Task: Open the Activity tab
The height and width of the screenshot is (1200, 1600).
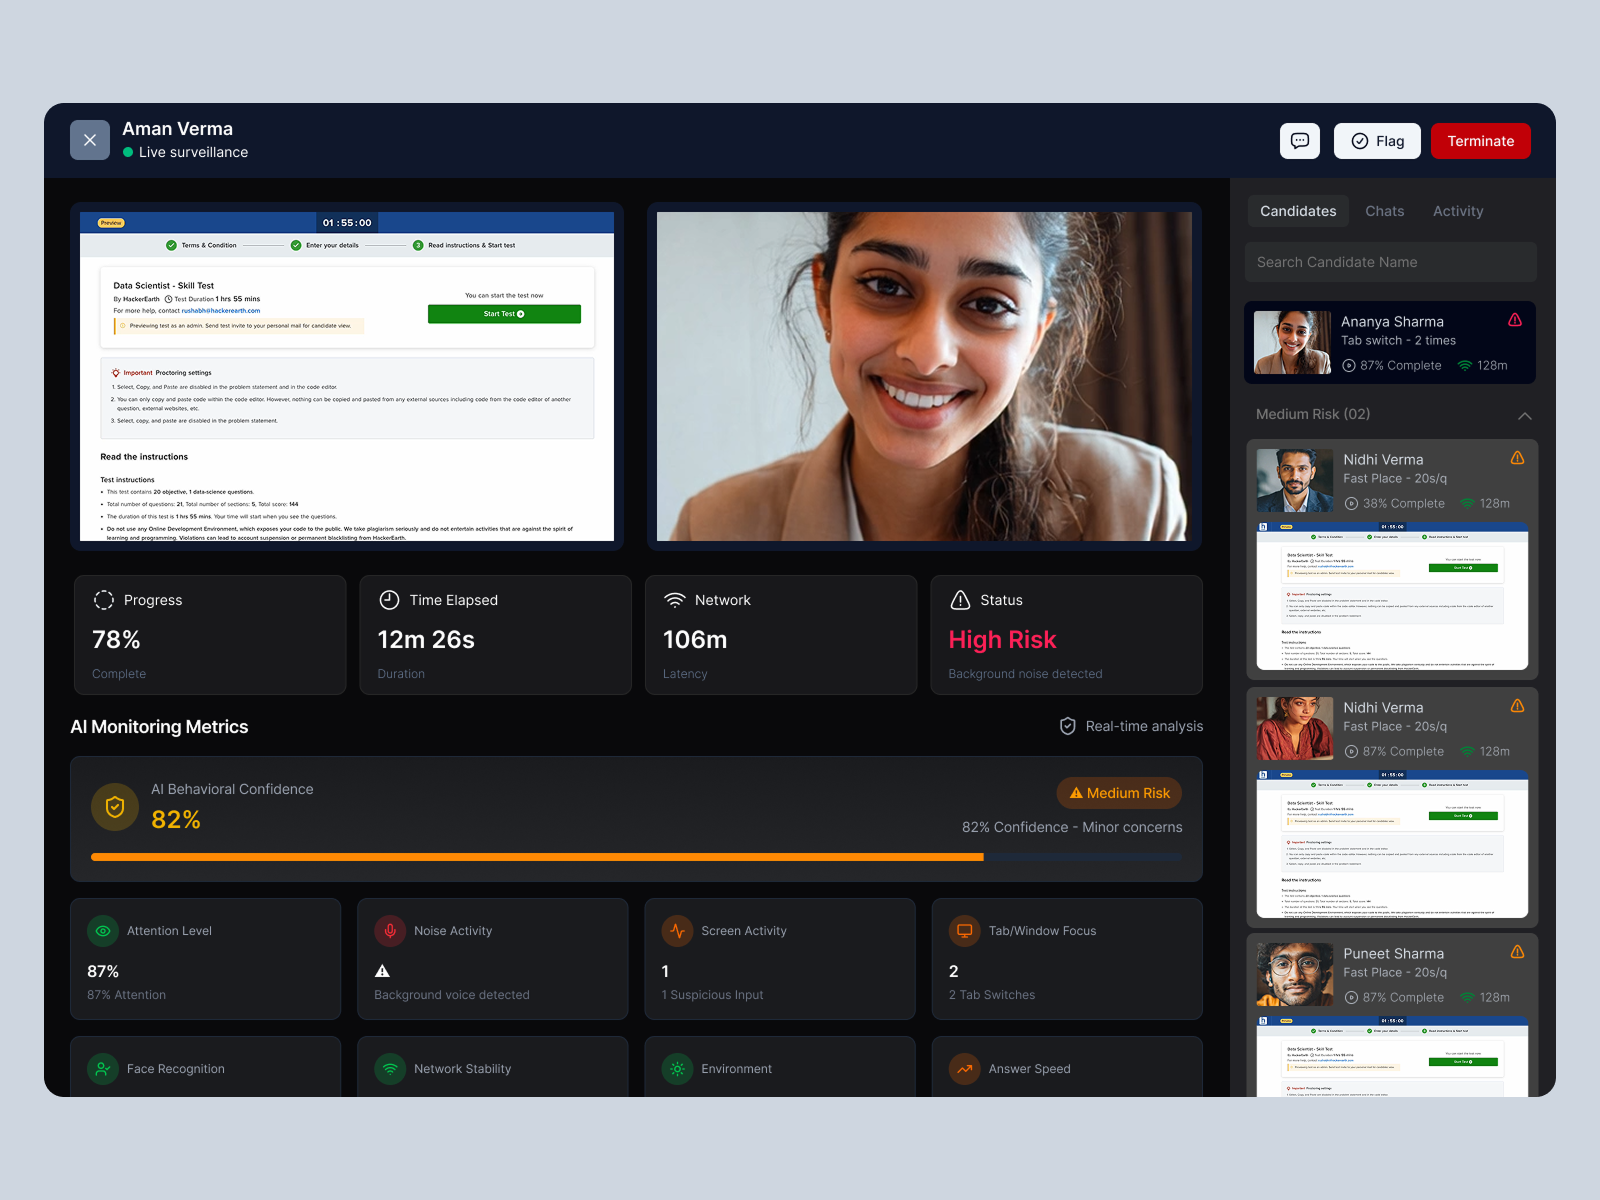Action: tap(1457, 211)
